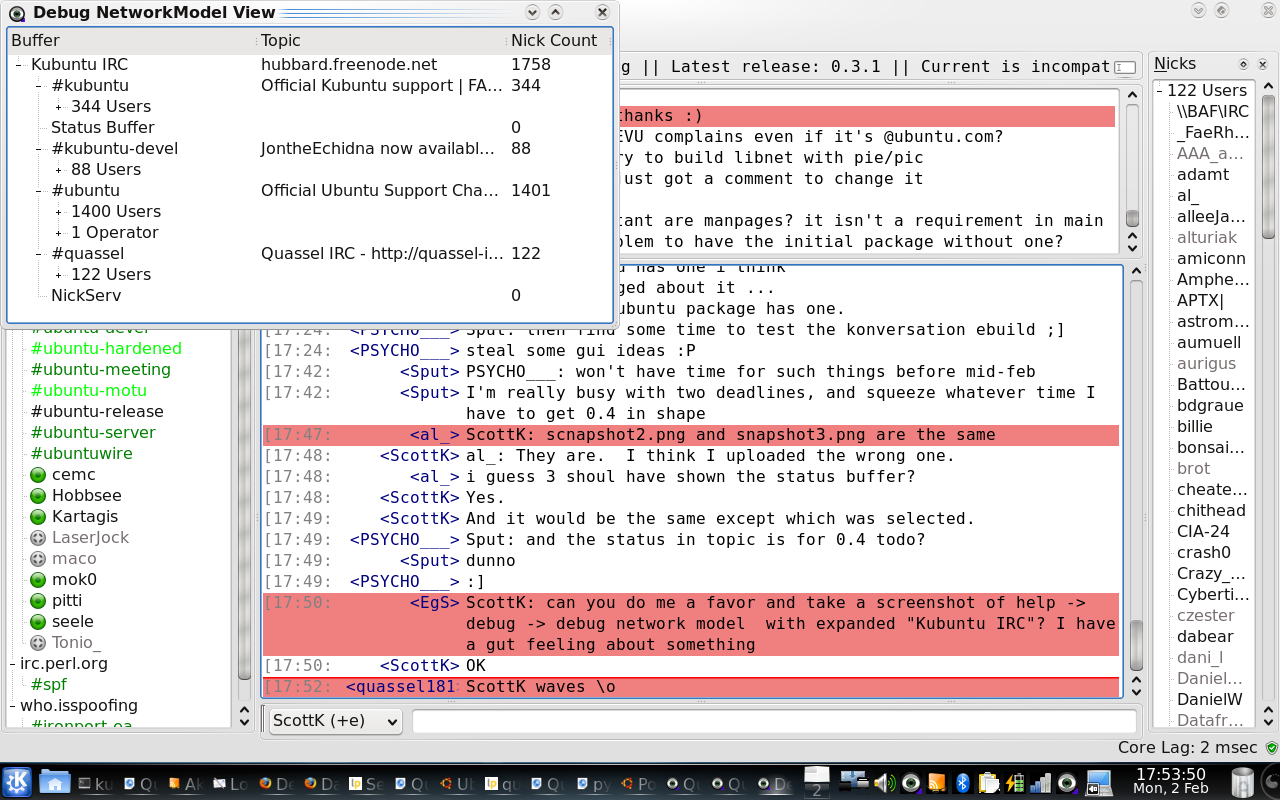Open the Klipper clipboard tray icon

(x=989, y=783)
